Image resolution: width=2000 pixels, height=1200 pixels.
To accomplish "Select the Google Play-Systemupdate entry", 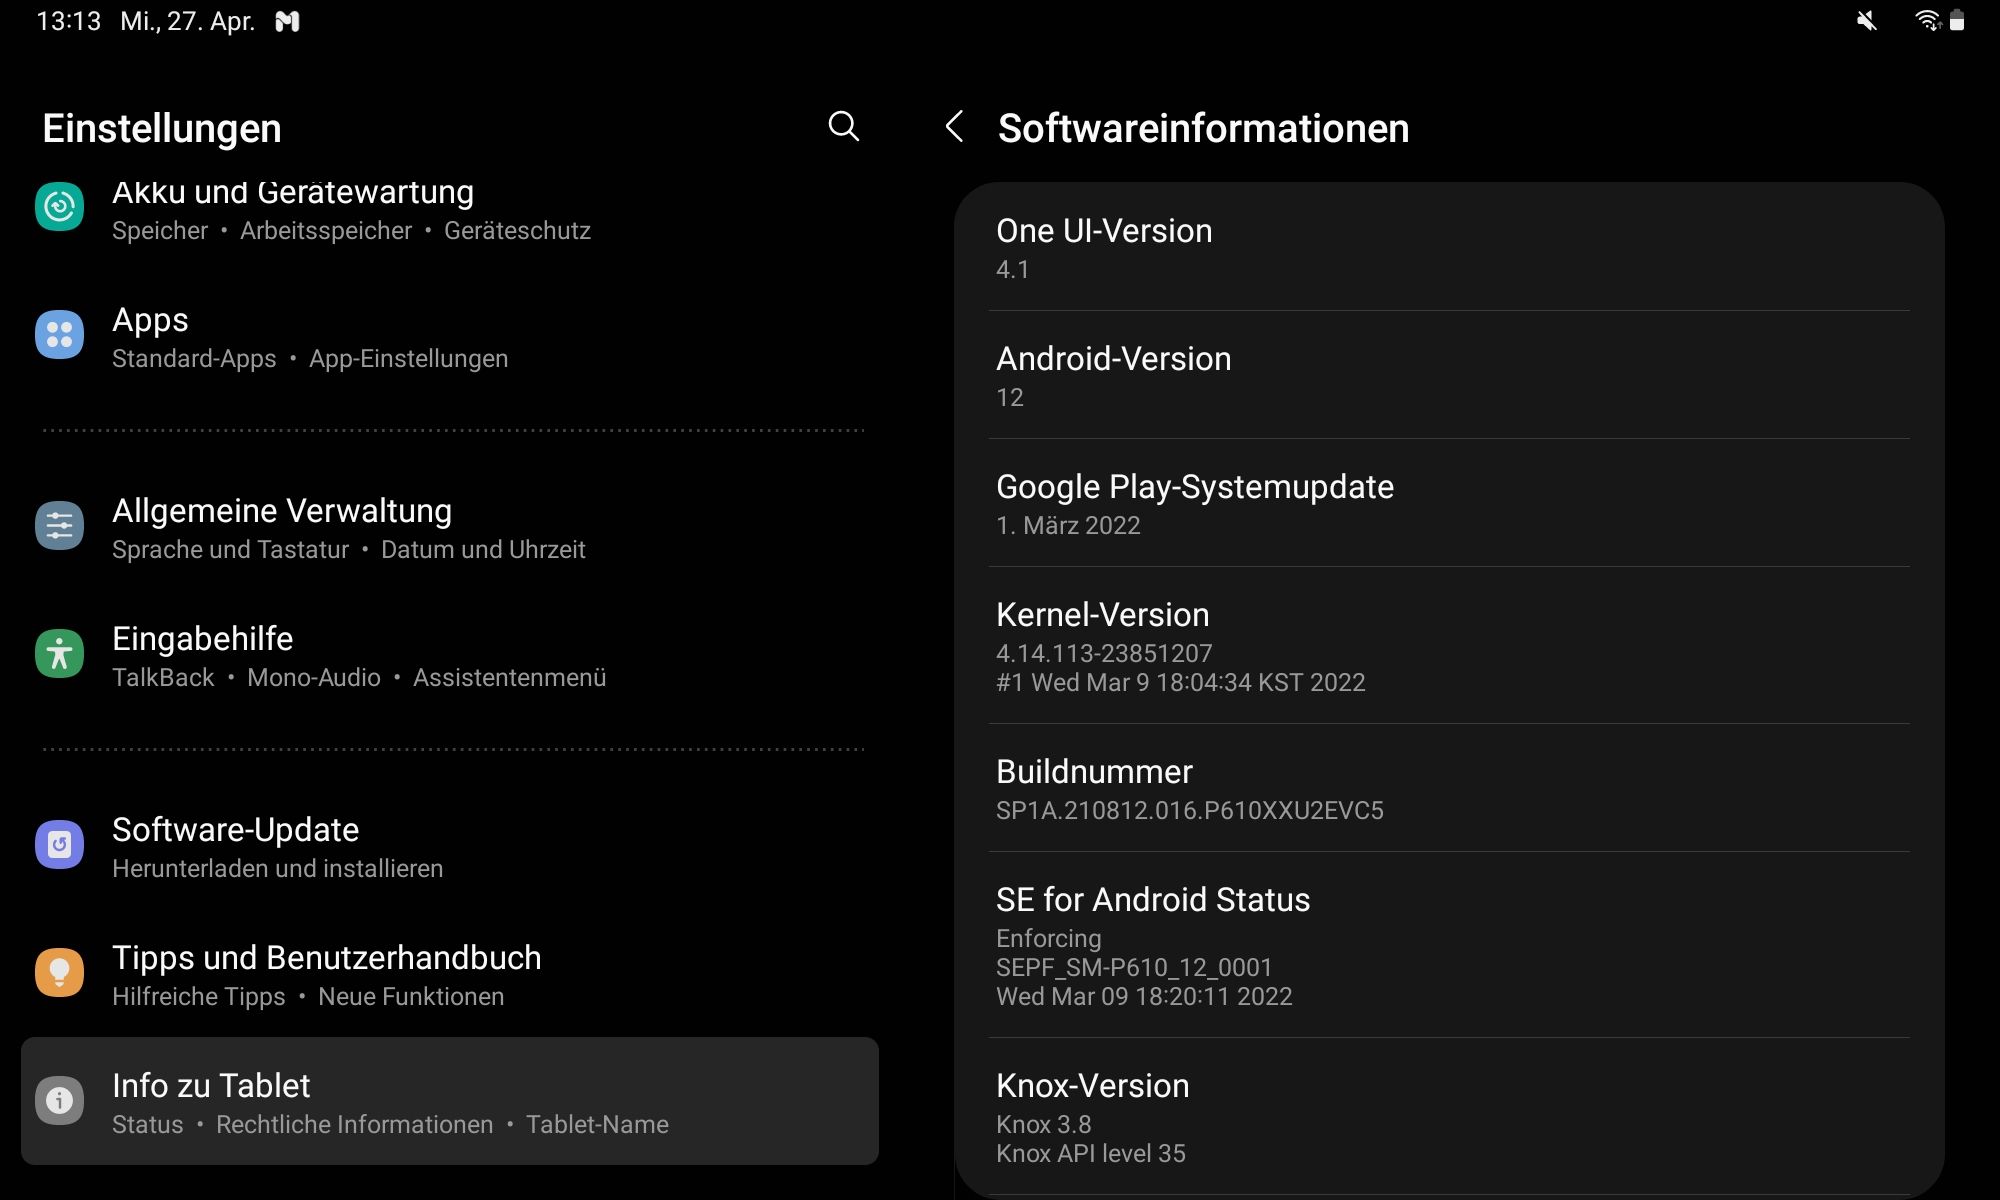I will click(x=1449, y=503).
